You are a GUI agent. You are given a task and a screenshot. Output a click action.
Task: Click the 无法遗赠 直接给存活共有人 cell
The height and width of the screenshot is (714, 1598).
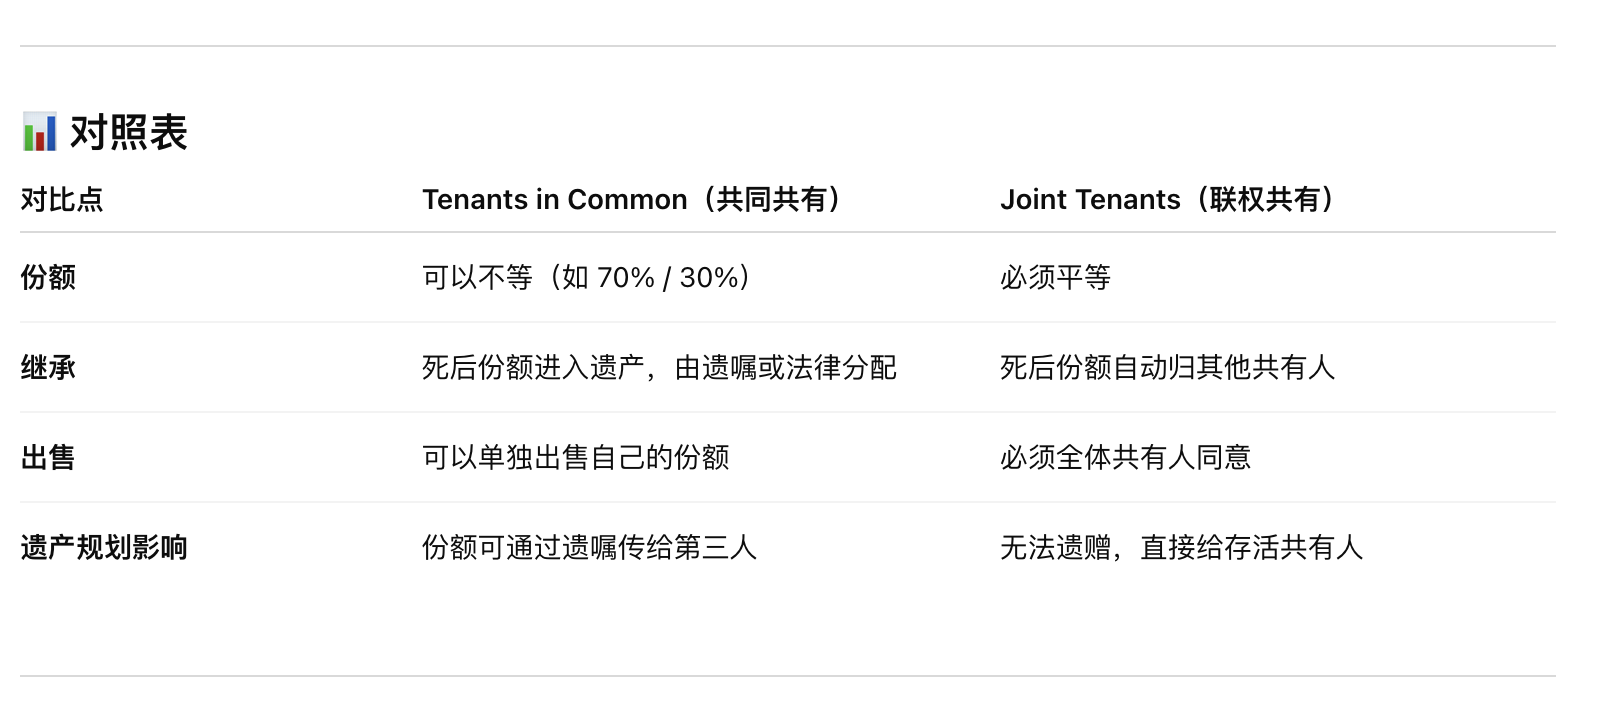[1182, 547]
